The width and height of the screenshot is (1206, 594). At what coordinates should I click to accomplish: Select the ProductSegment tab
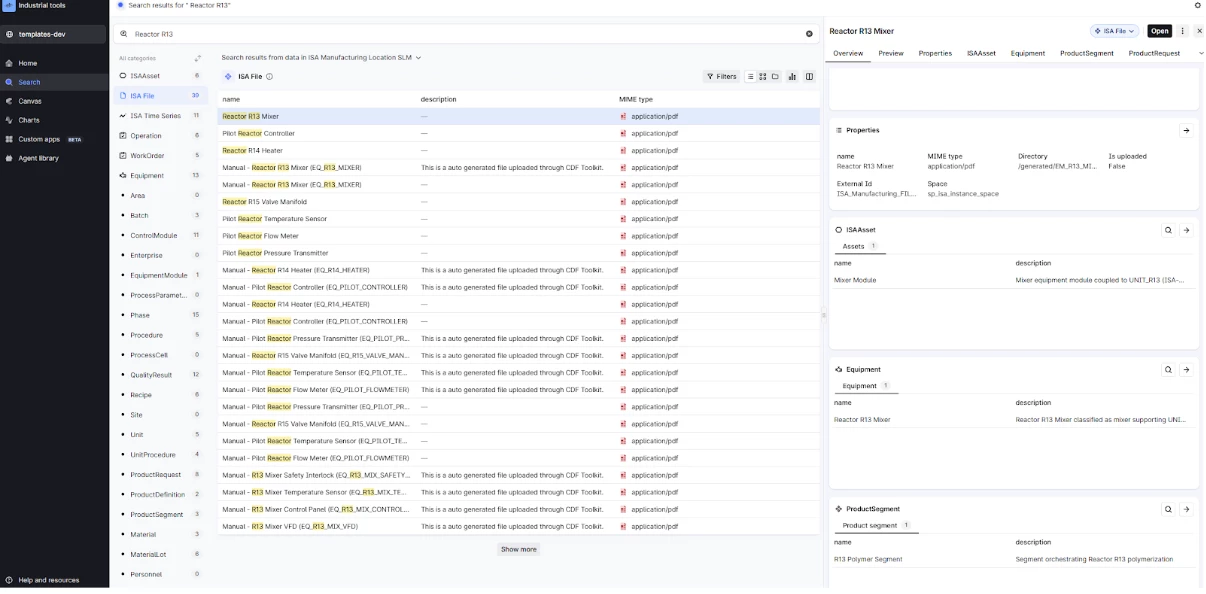point(1086,53)
